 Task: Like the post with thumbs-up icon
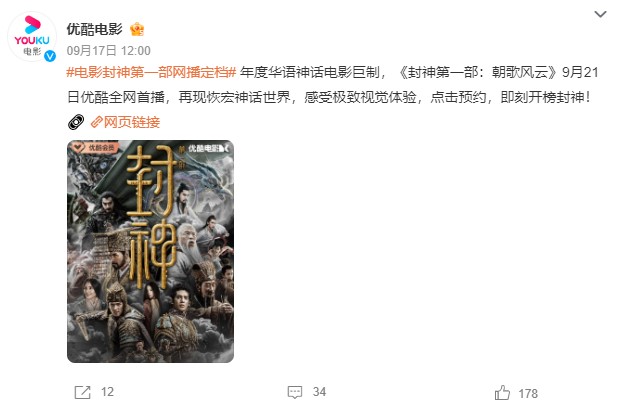pyautogui.click(x=502, y=393)
